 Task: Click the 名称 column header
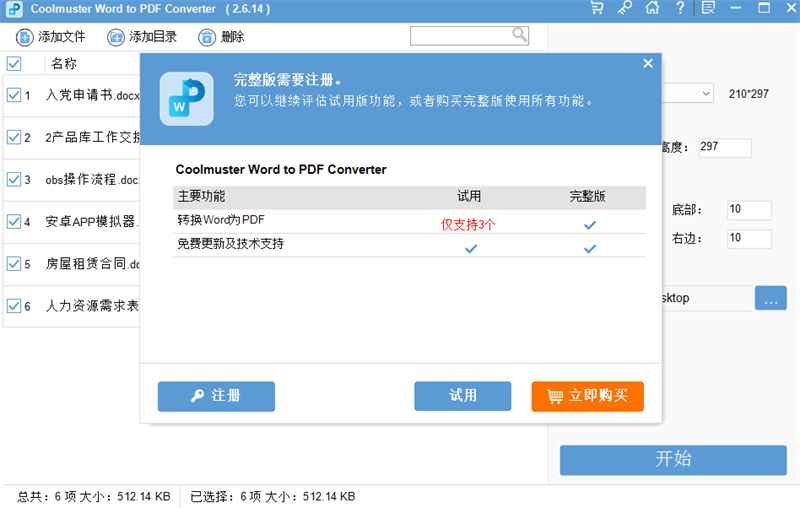64,64
